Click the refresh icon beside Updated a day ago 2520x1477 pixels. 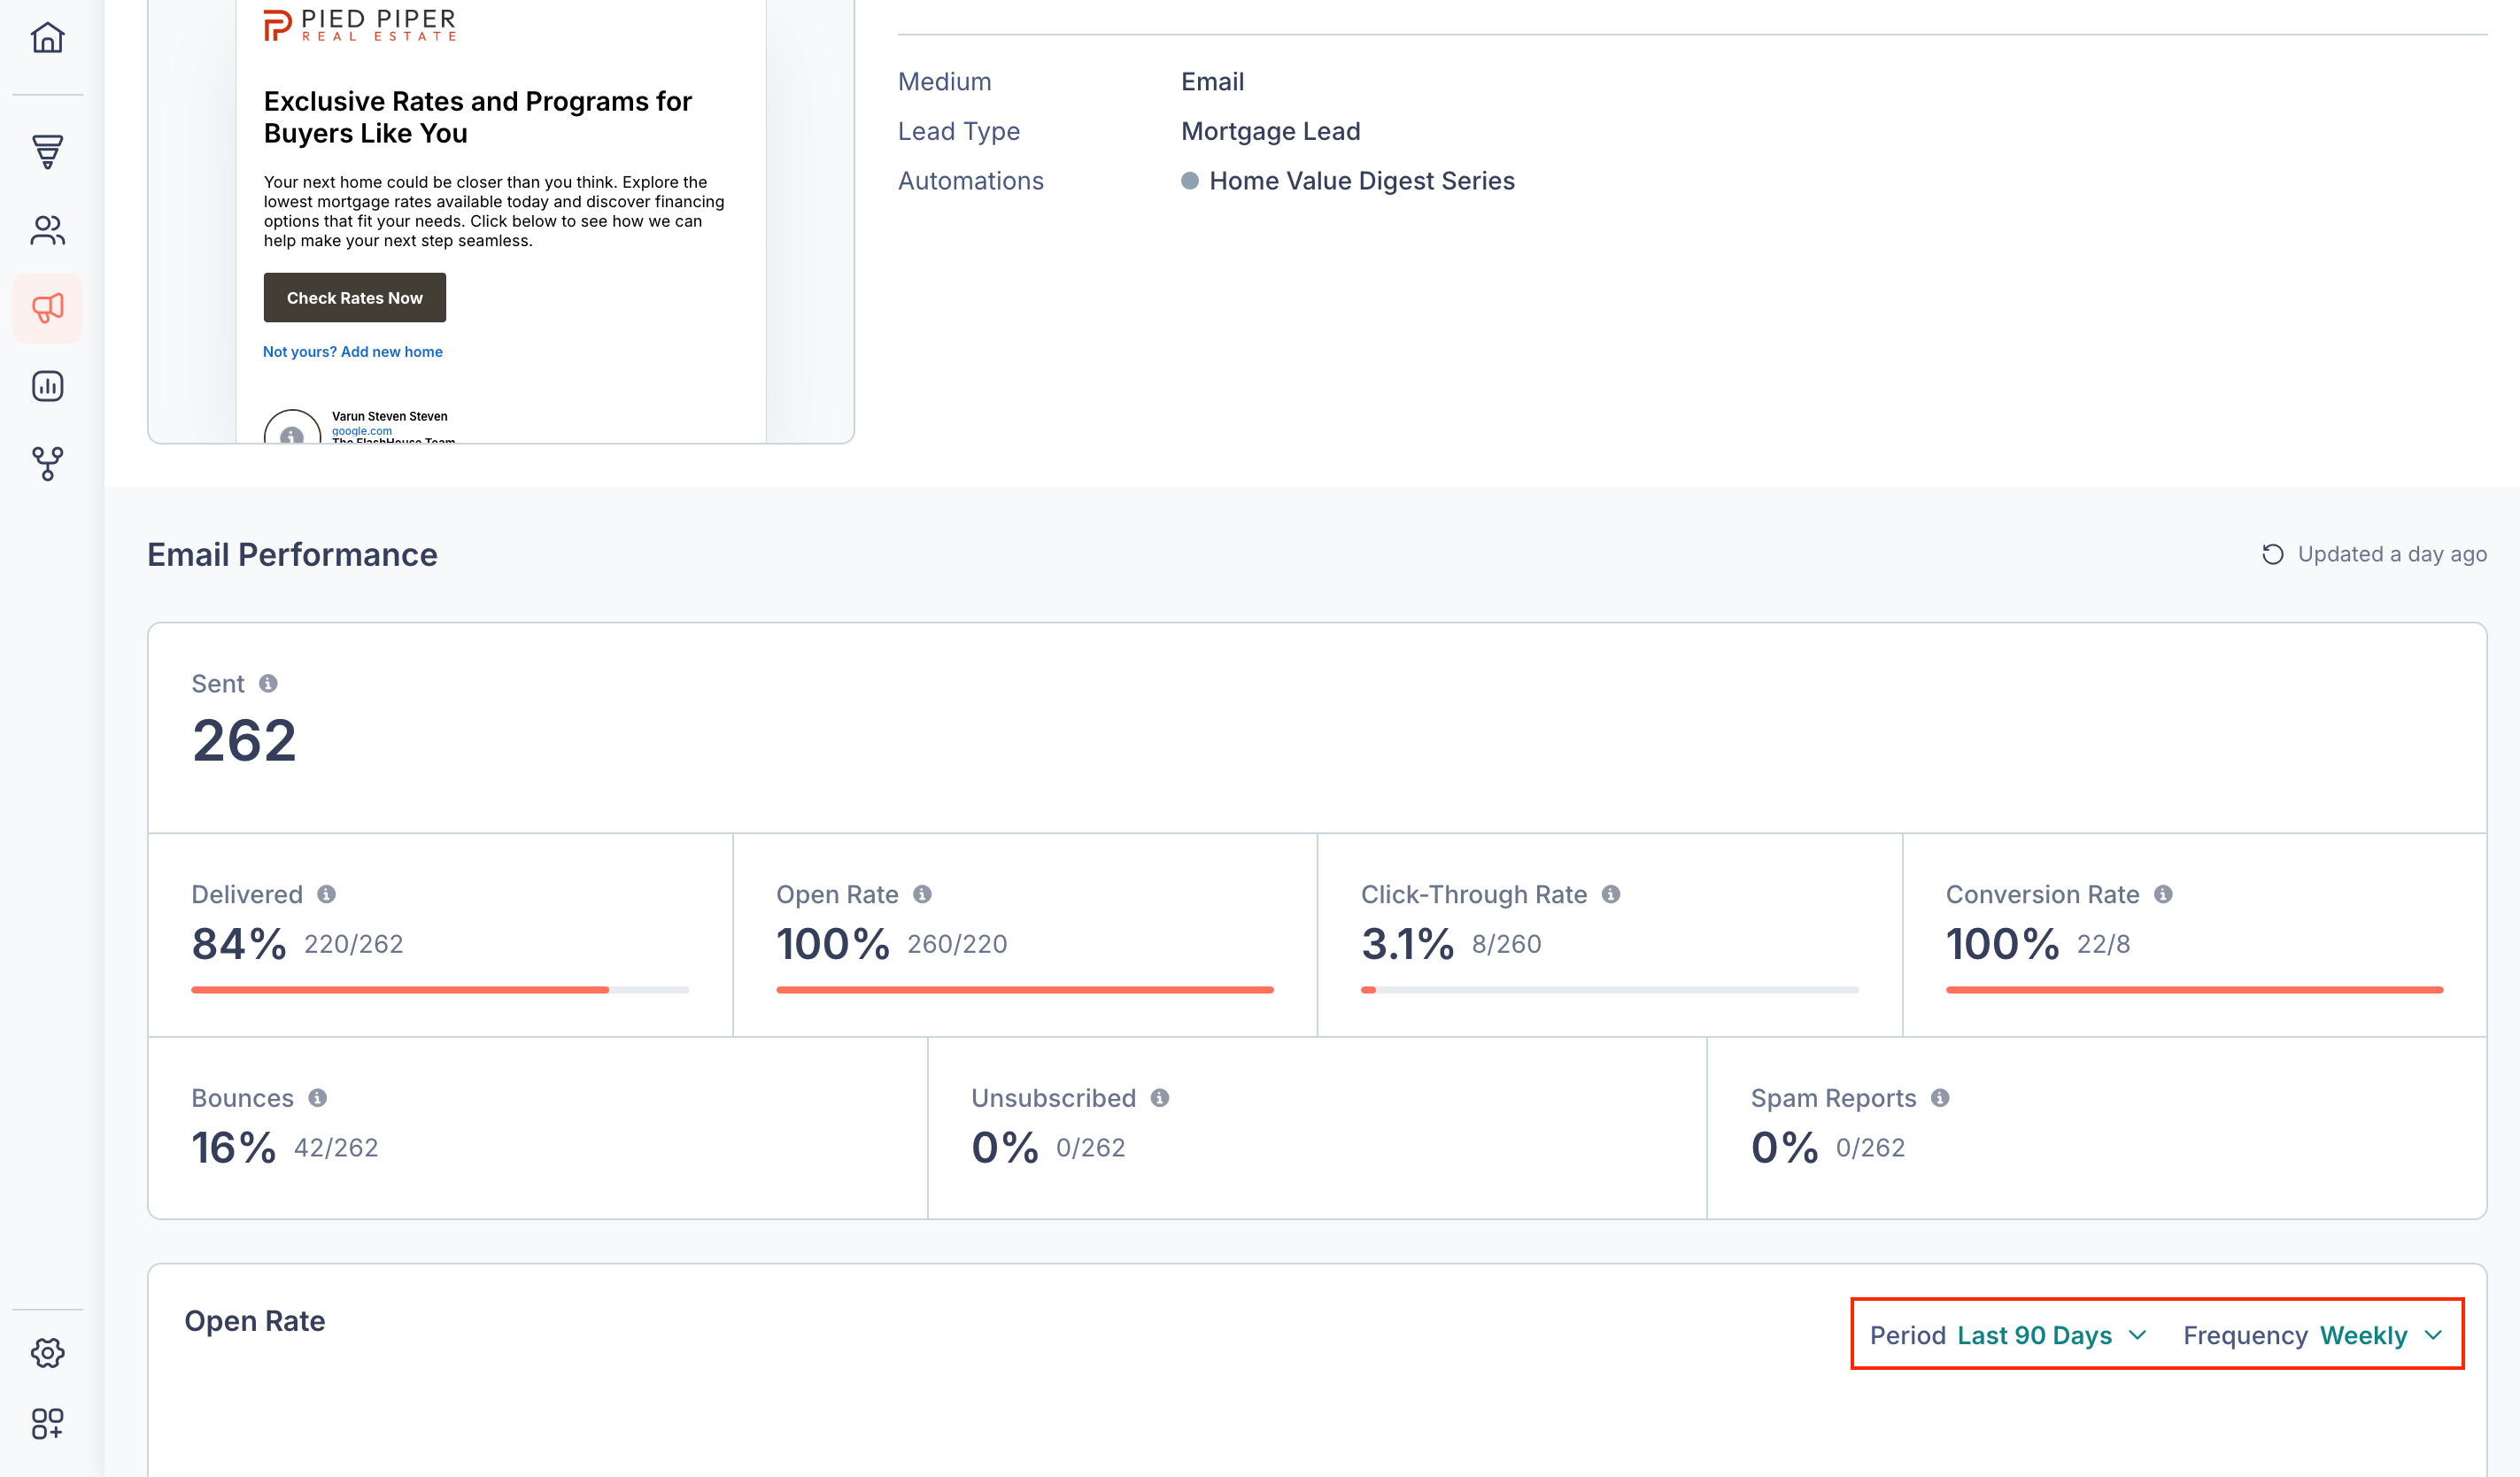(2272, 554)
